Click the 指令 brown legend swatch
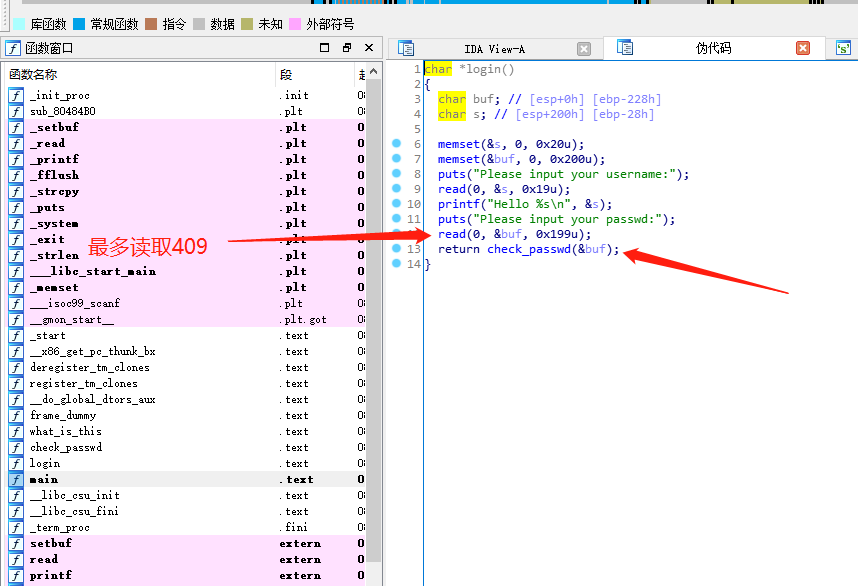The height and width of the screenshot is (586, 858). pyautogui.click(x=152, y=24)
